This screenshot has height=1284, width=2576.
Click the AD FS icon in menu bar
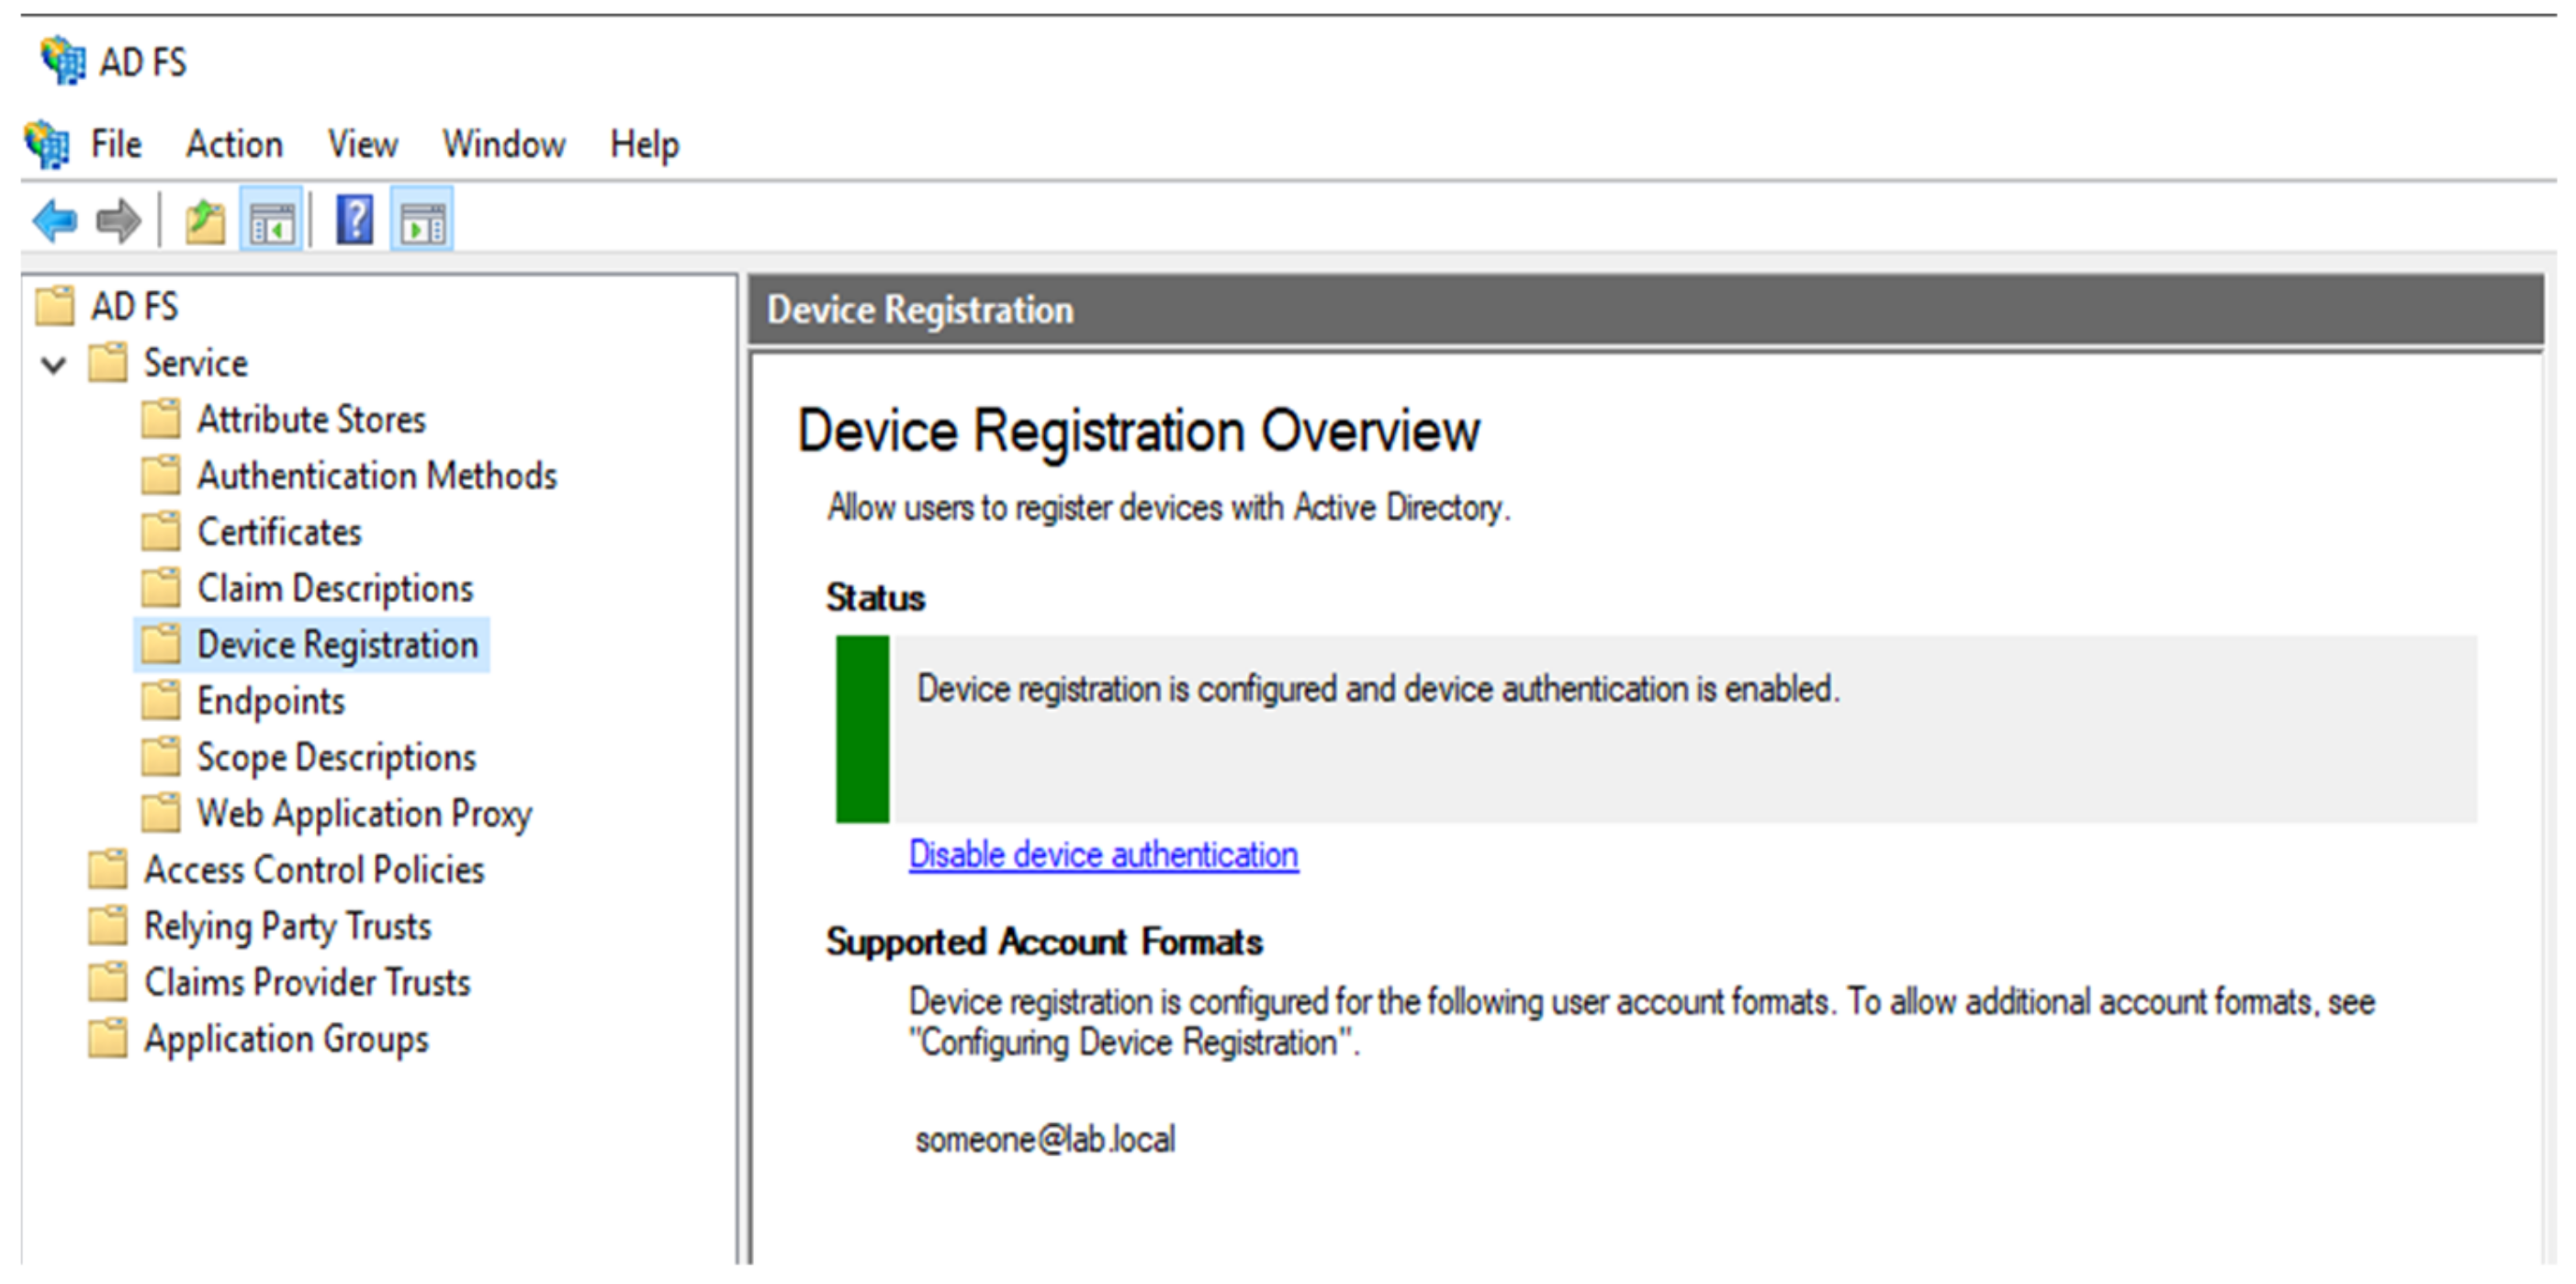46,144
